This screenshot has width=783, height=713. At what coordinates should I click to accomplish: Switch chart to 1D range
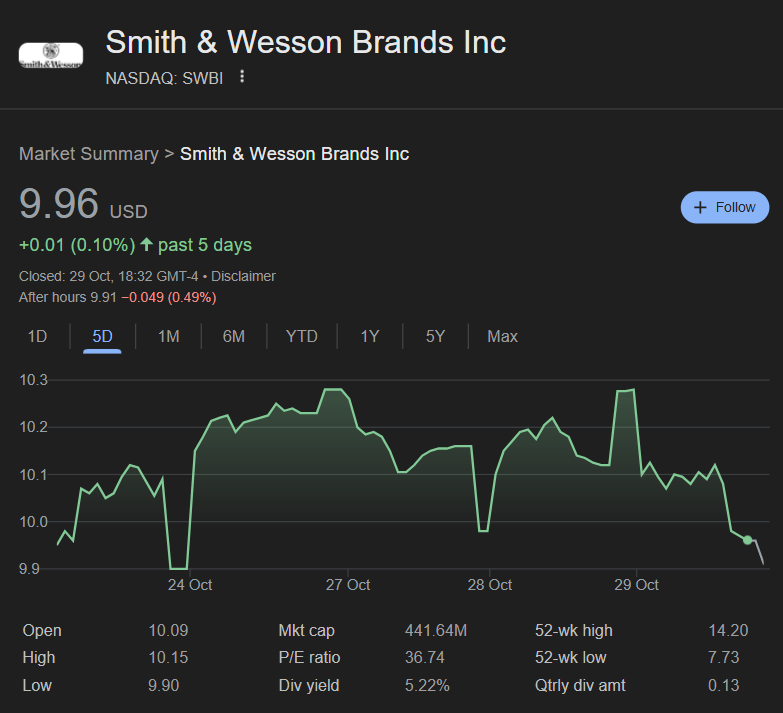(x=37, y=337)
